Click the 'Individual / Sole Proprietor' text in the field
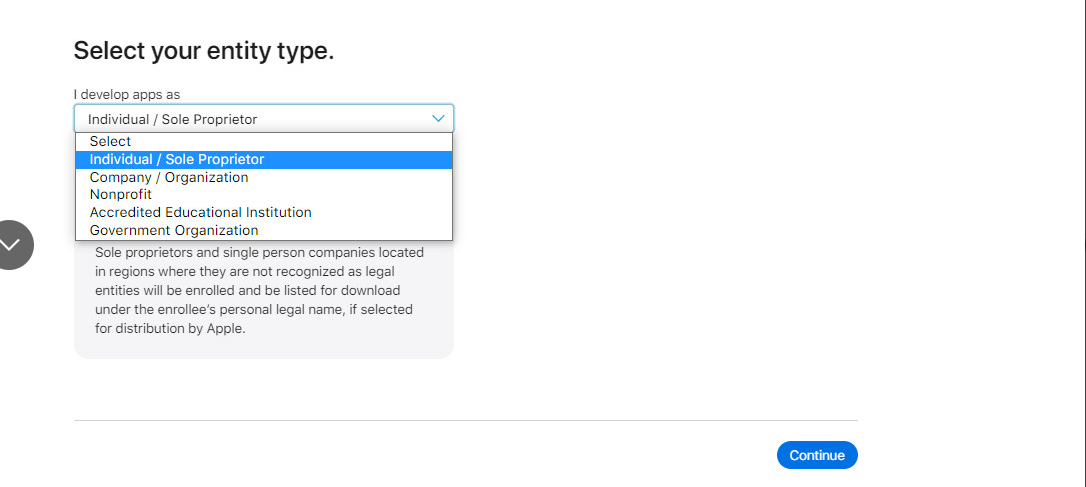1086x487 pixels. pyautogui.click(x=172, y=119)
